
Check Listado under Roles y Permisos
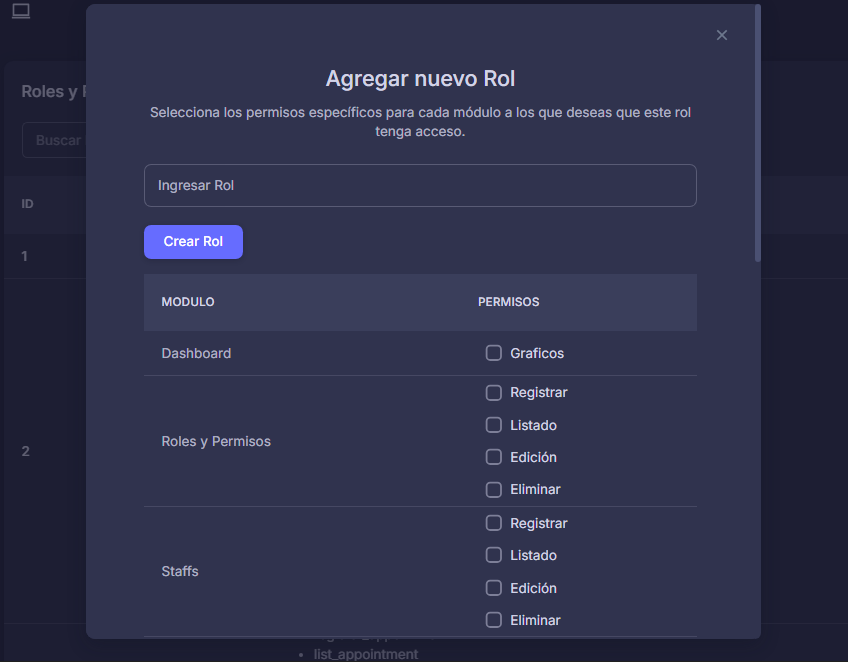pos(493,425)
